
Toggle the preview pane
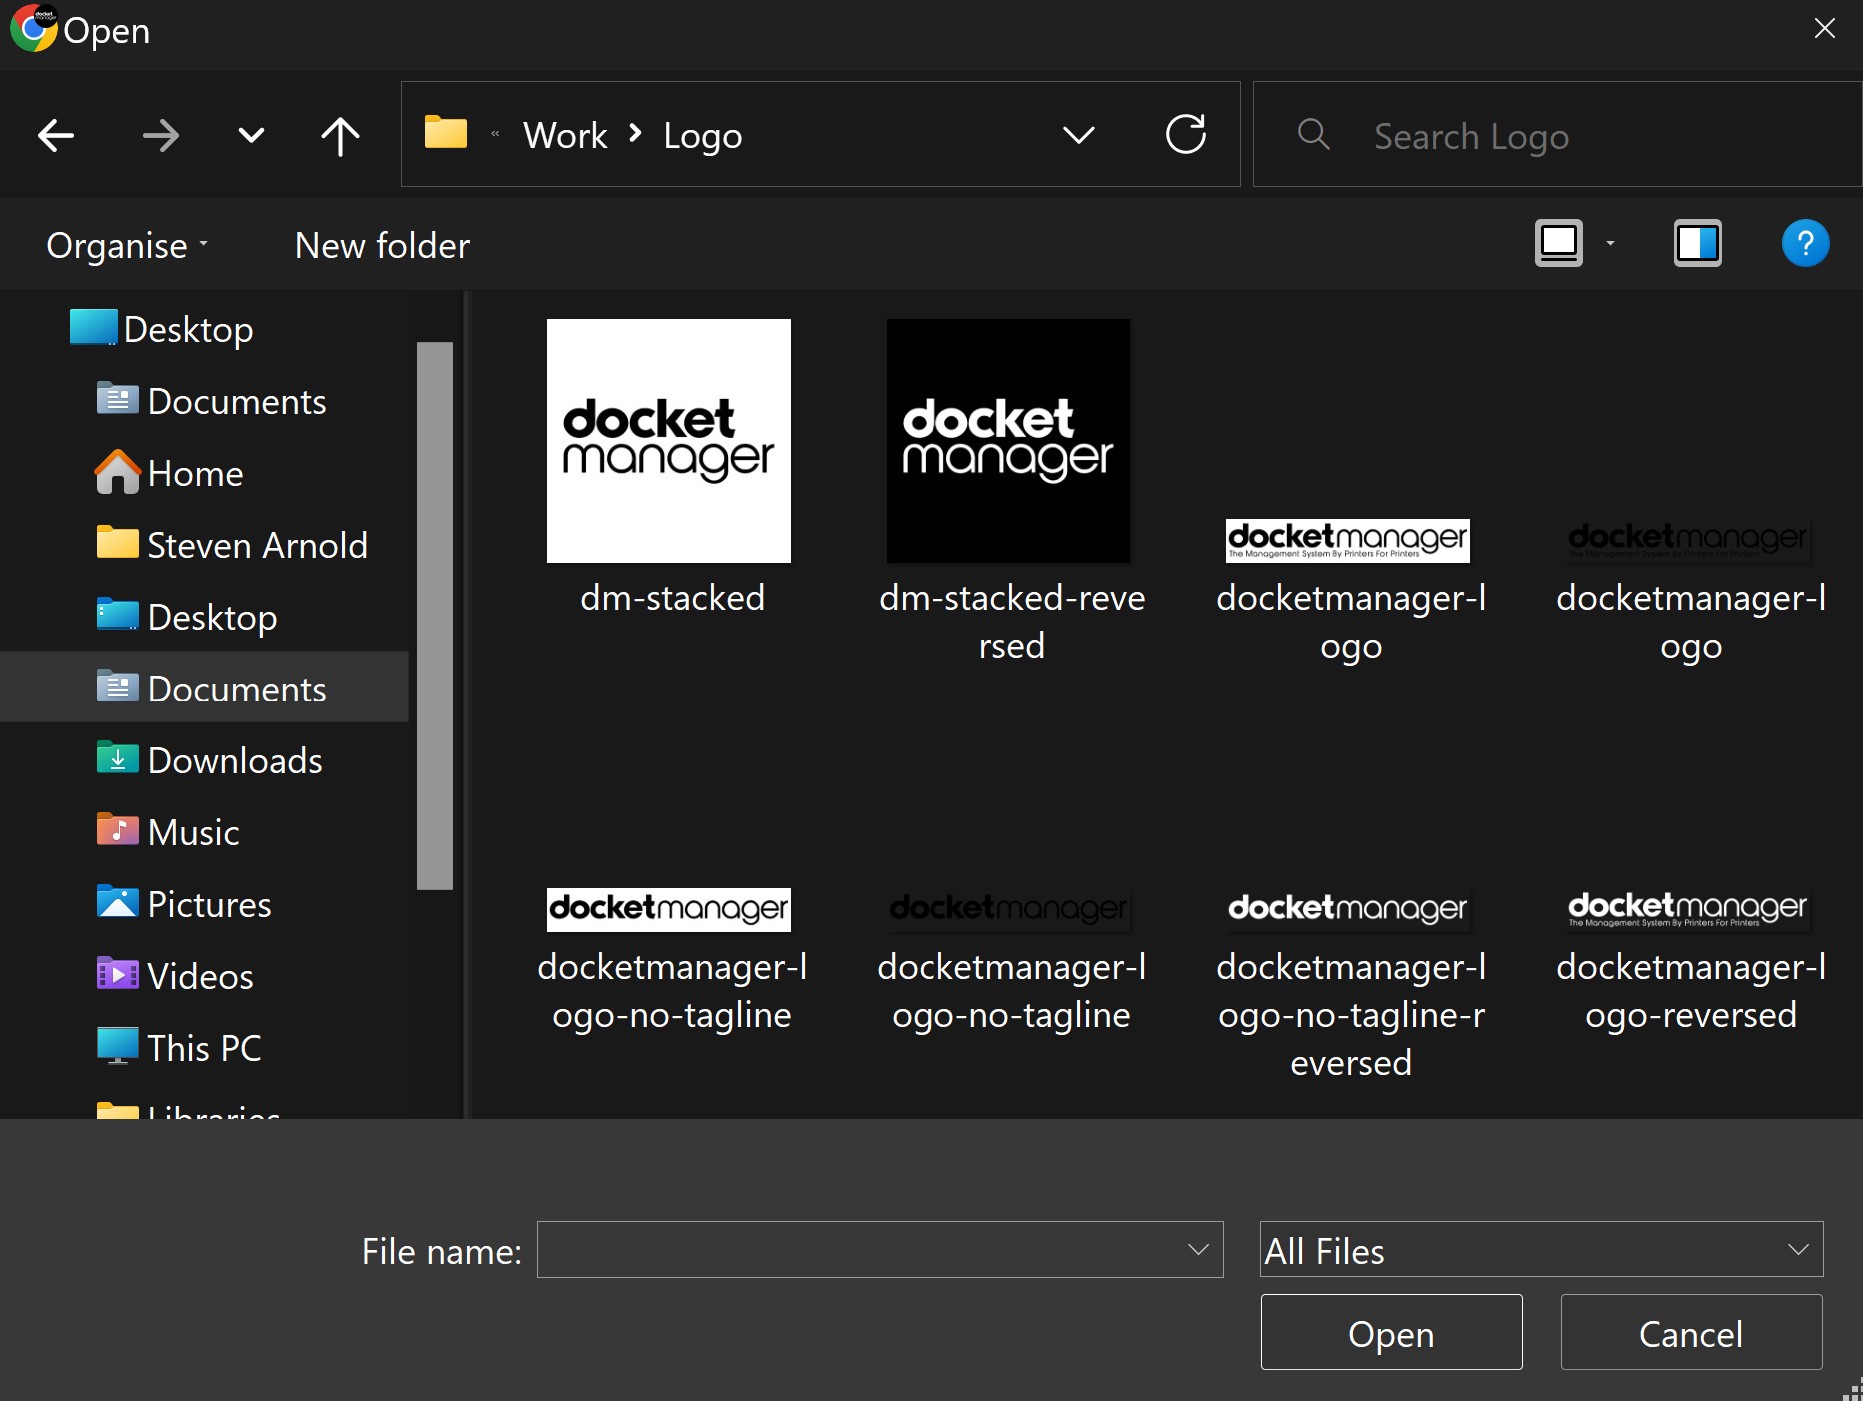[1698, 243]
